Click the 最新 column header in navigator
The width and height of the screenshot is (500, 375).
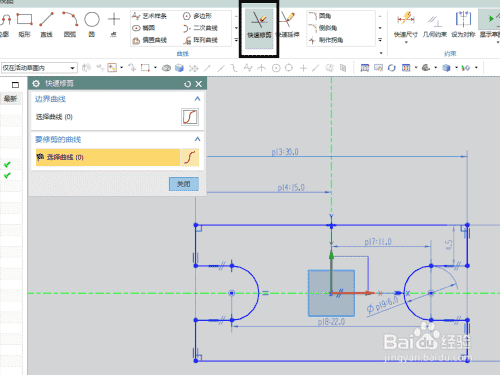10,99
